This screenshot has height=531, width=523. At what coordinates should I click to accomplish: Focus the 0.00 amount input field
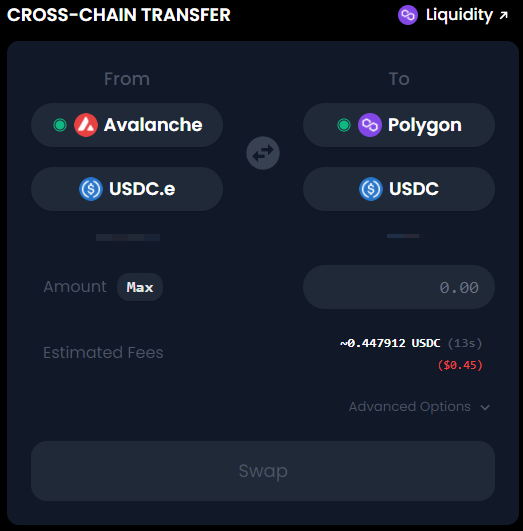[x=399, y=287]
